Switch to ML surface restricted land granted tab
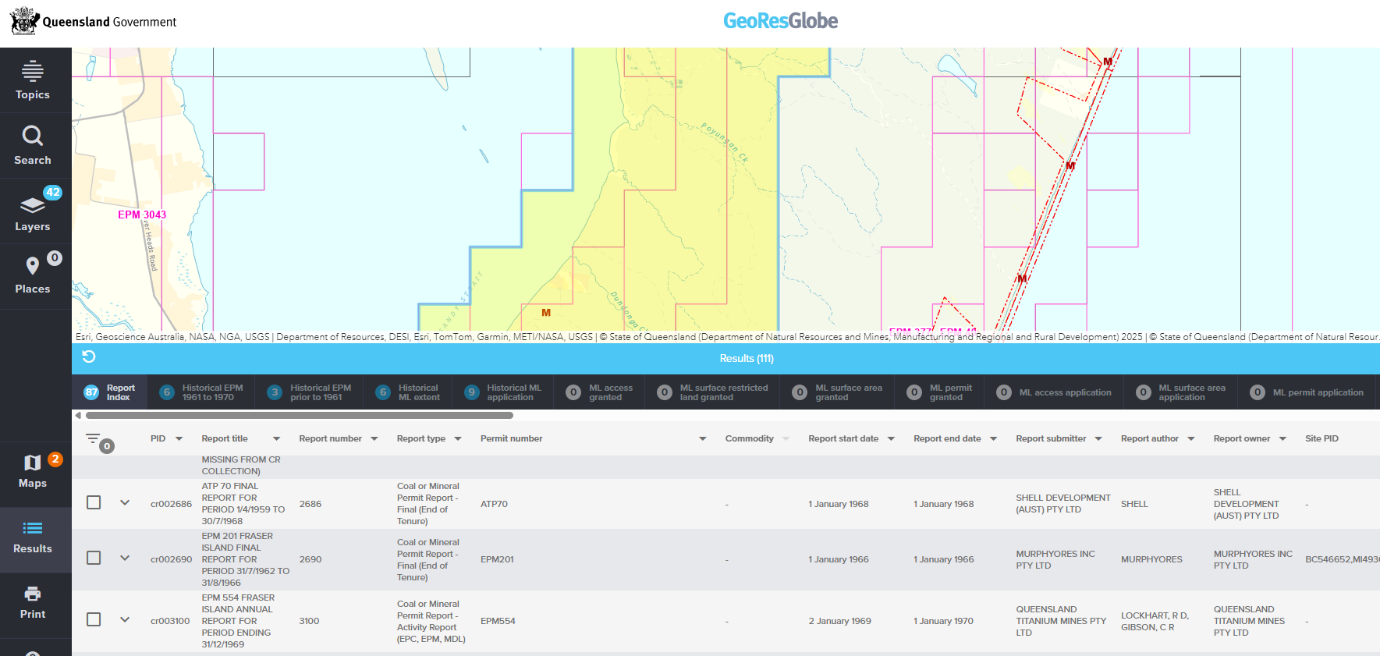Screen dimensions: 1380x656 tap(713, 392)
